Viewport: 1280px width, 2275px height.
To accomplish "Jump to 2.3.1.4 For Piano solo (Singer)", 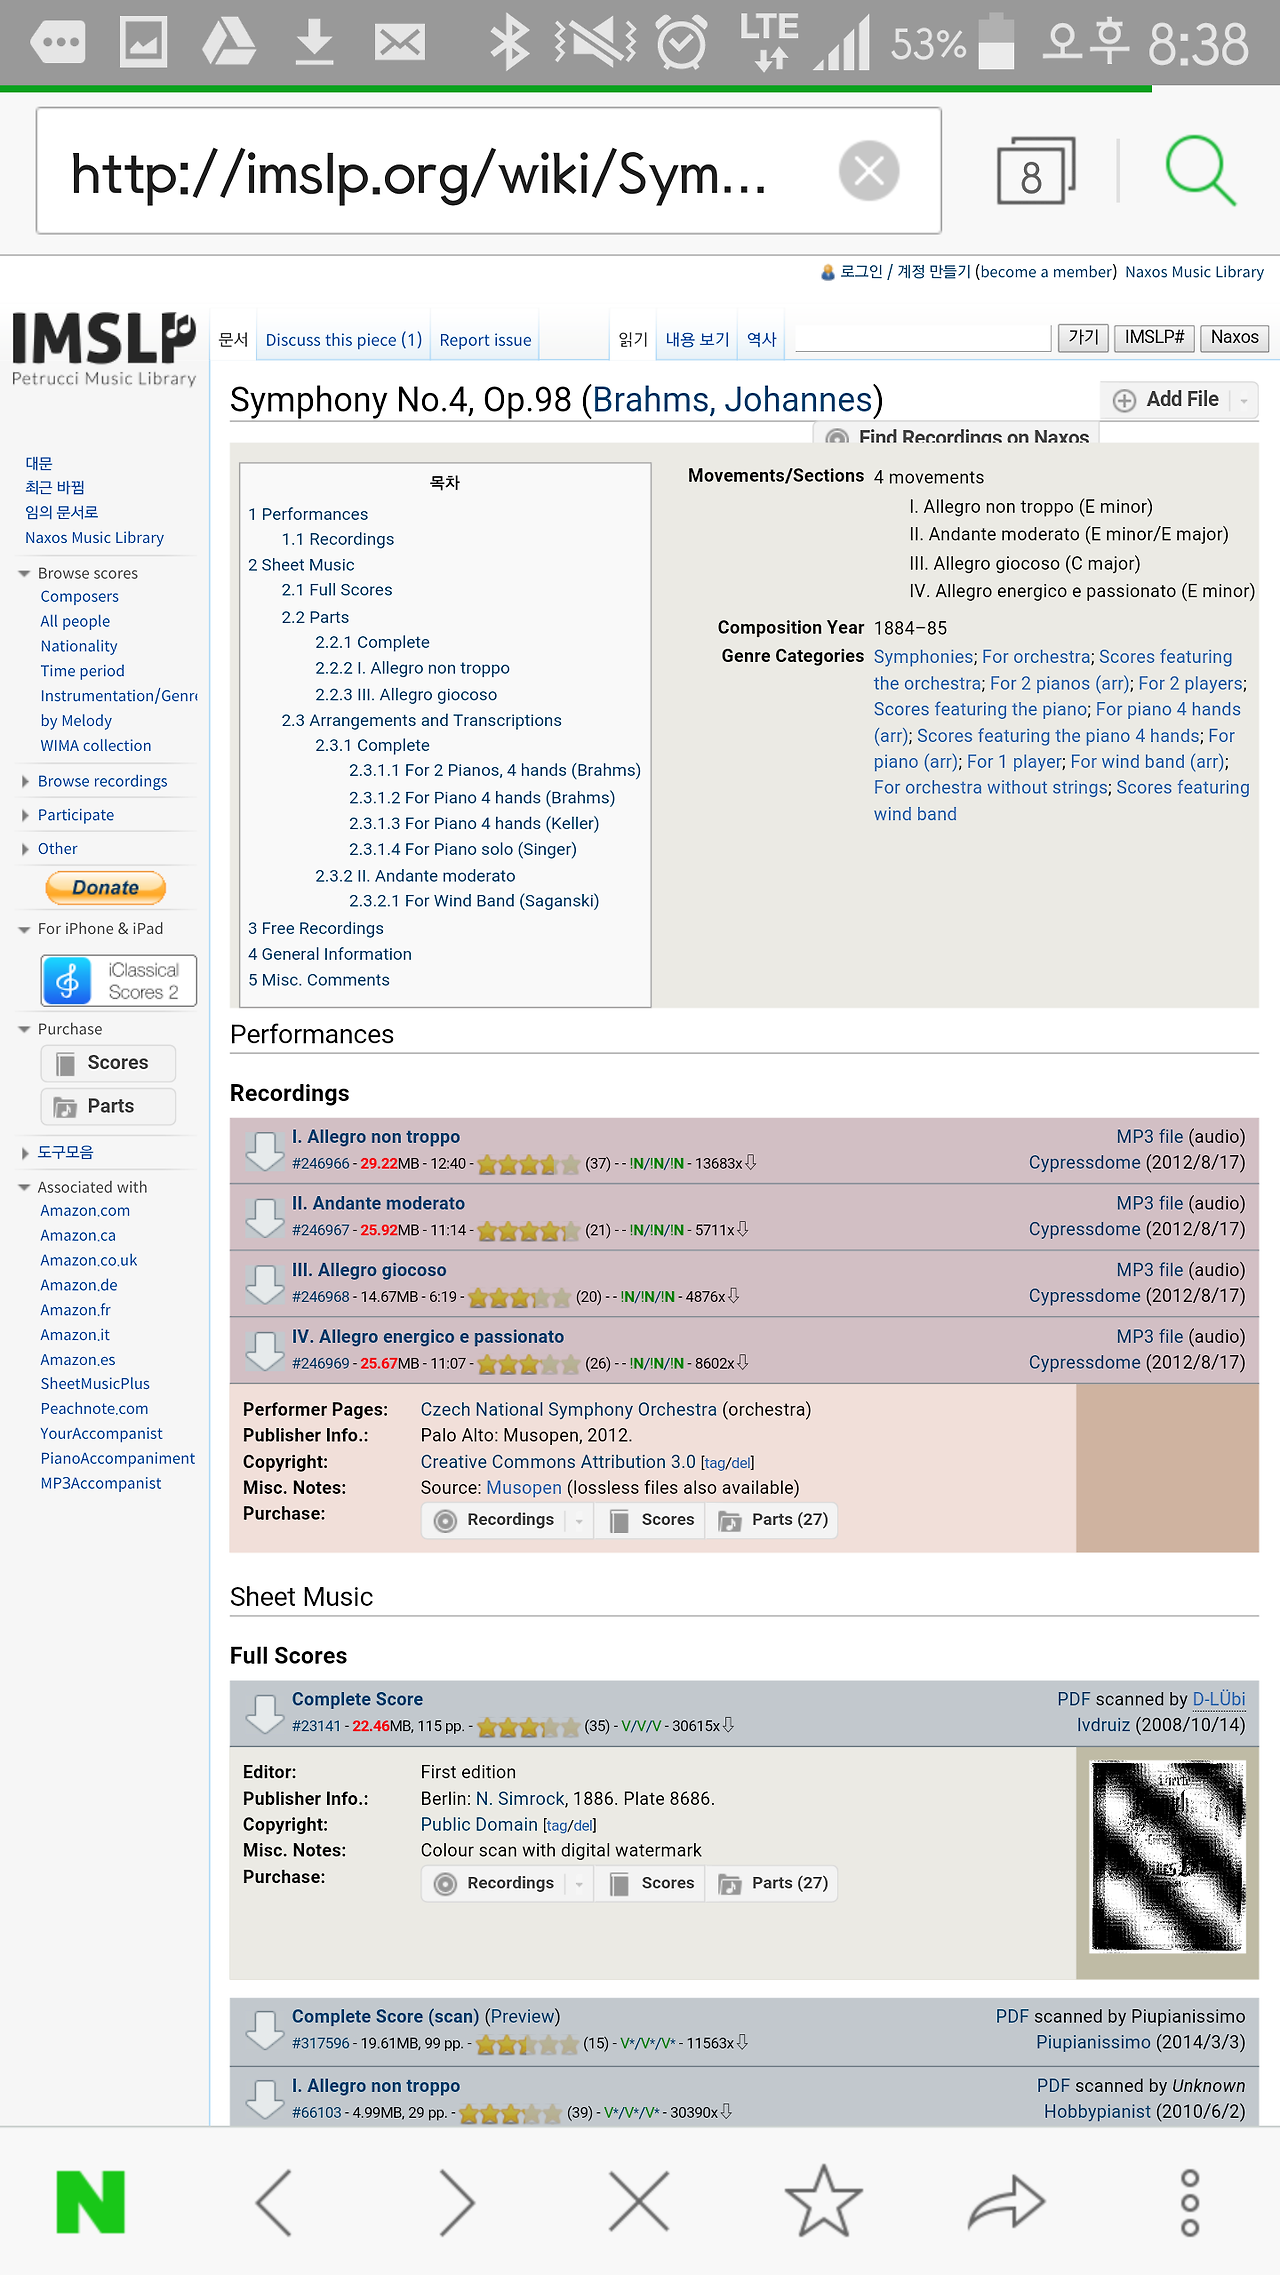I will [x=463, y=850].
